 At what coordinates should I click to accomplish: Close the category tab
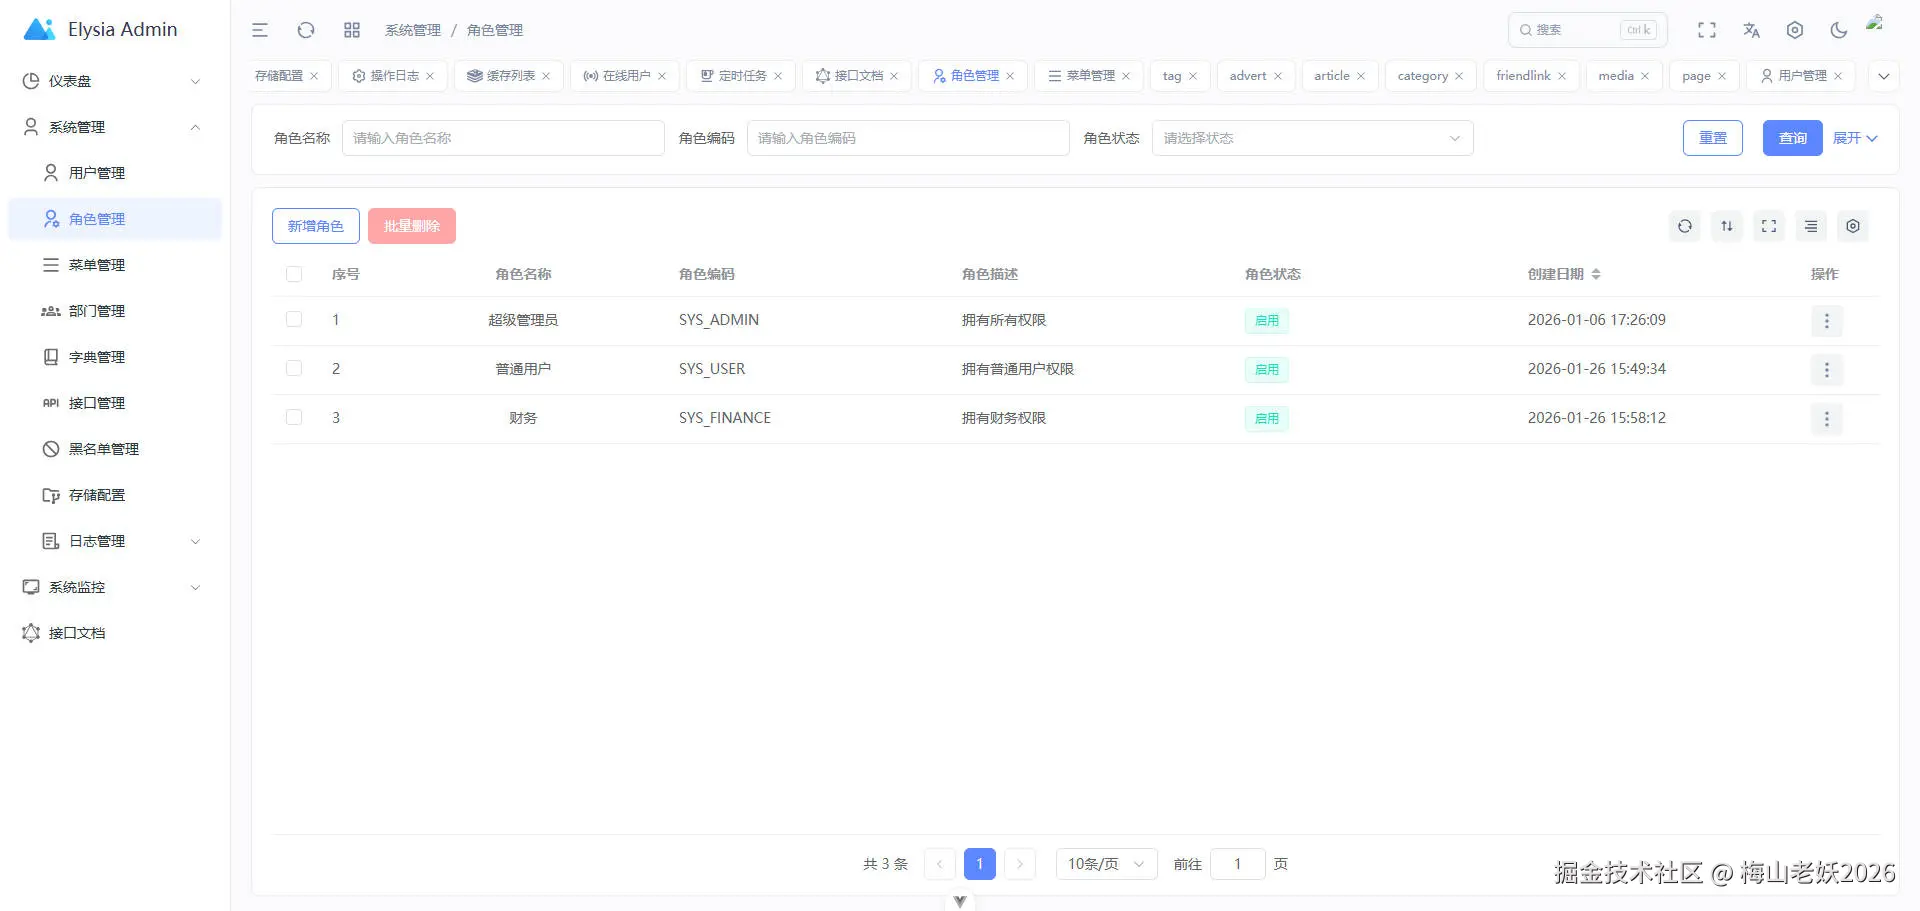tap(1459, 76)
